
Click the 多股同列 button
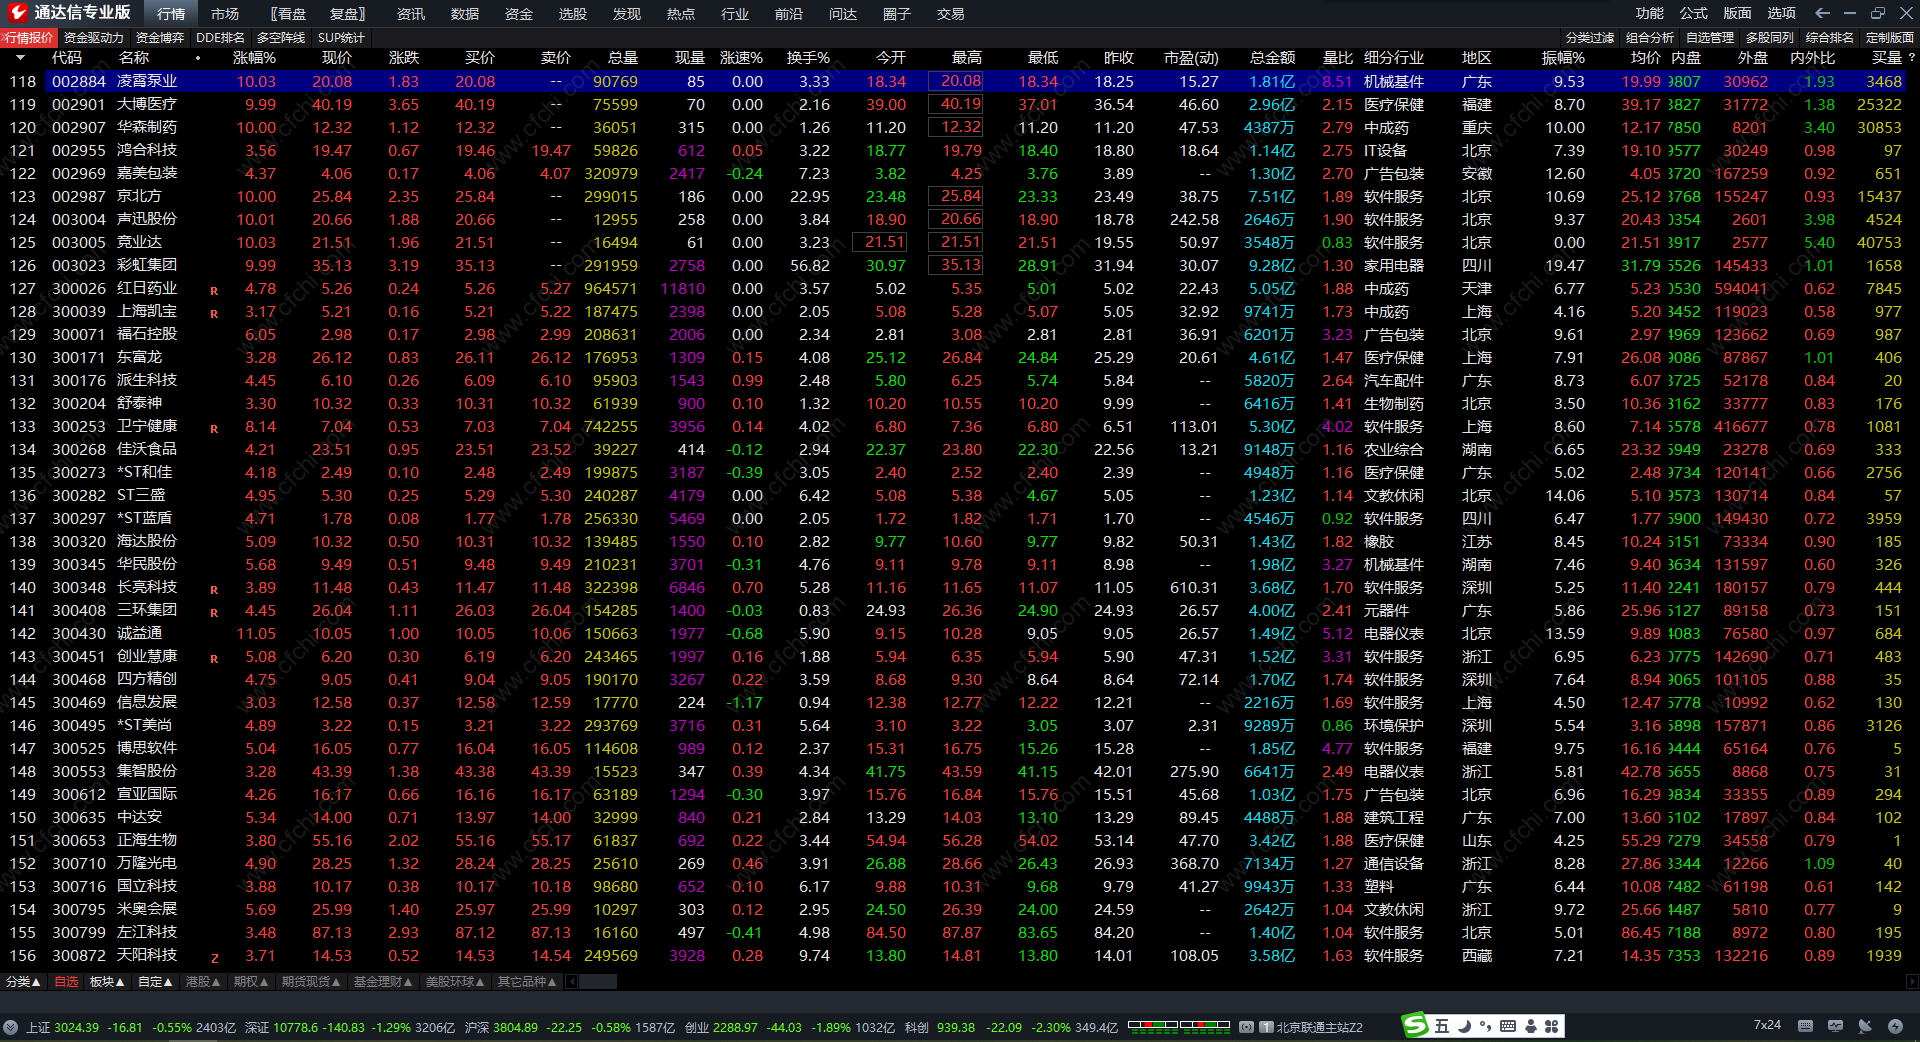(x=1770, y=38)
